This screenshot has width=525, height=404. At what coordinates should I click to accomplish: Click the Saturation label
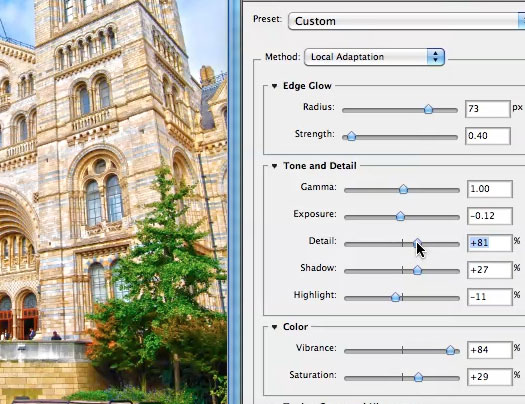(x=313, y=375)
